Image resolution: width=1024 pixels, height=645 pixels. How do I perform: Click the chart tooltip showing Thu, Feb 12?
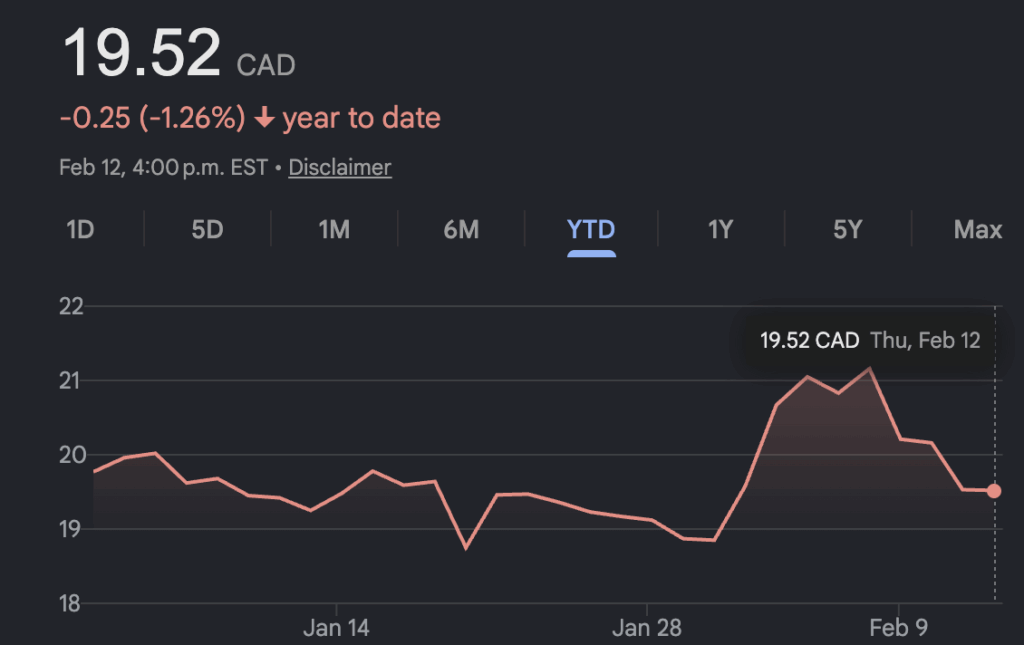(x=869, y=340)
